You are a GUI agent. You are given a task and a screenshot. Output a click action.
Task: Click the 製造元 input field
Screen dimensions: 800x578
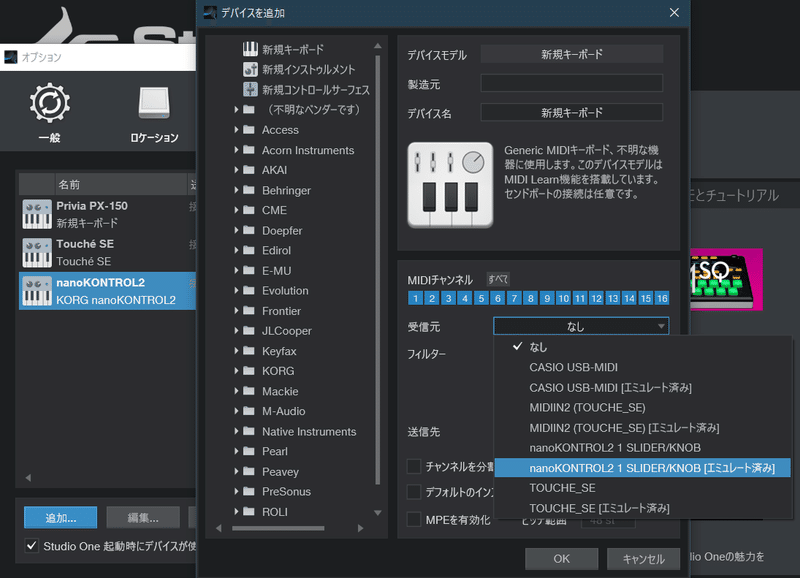571,84
